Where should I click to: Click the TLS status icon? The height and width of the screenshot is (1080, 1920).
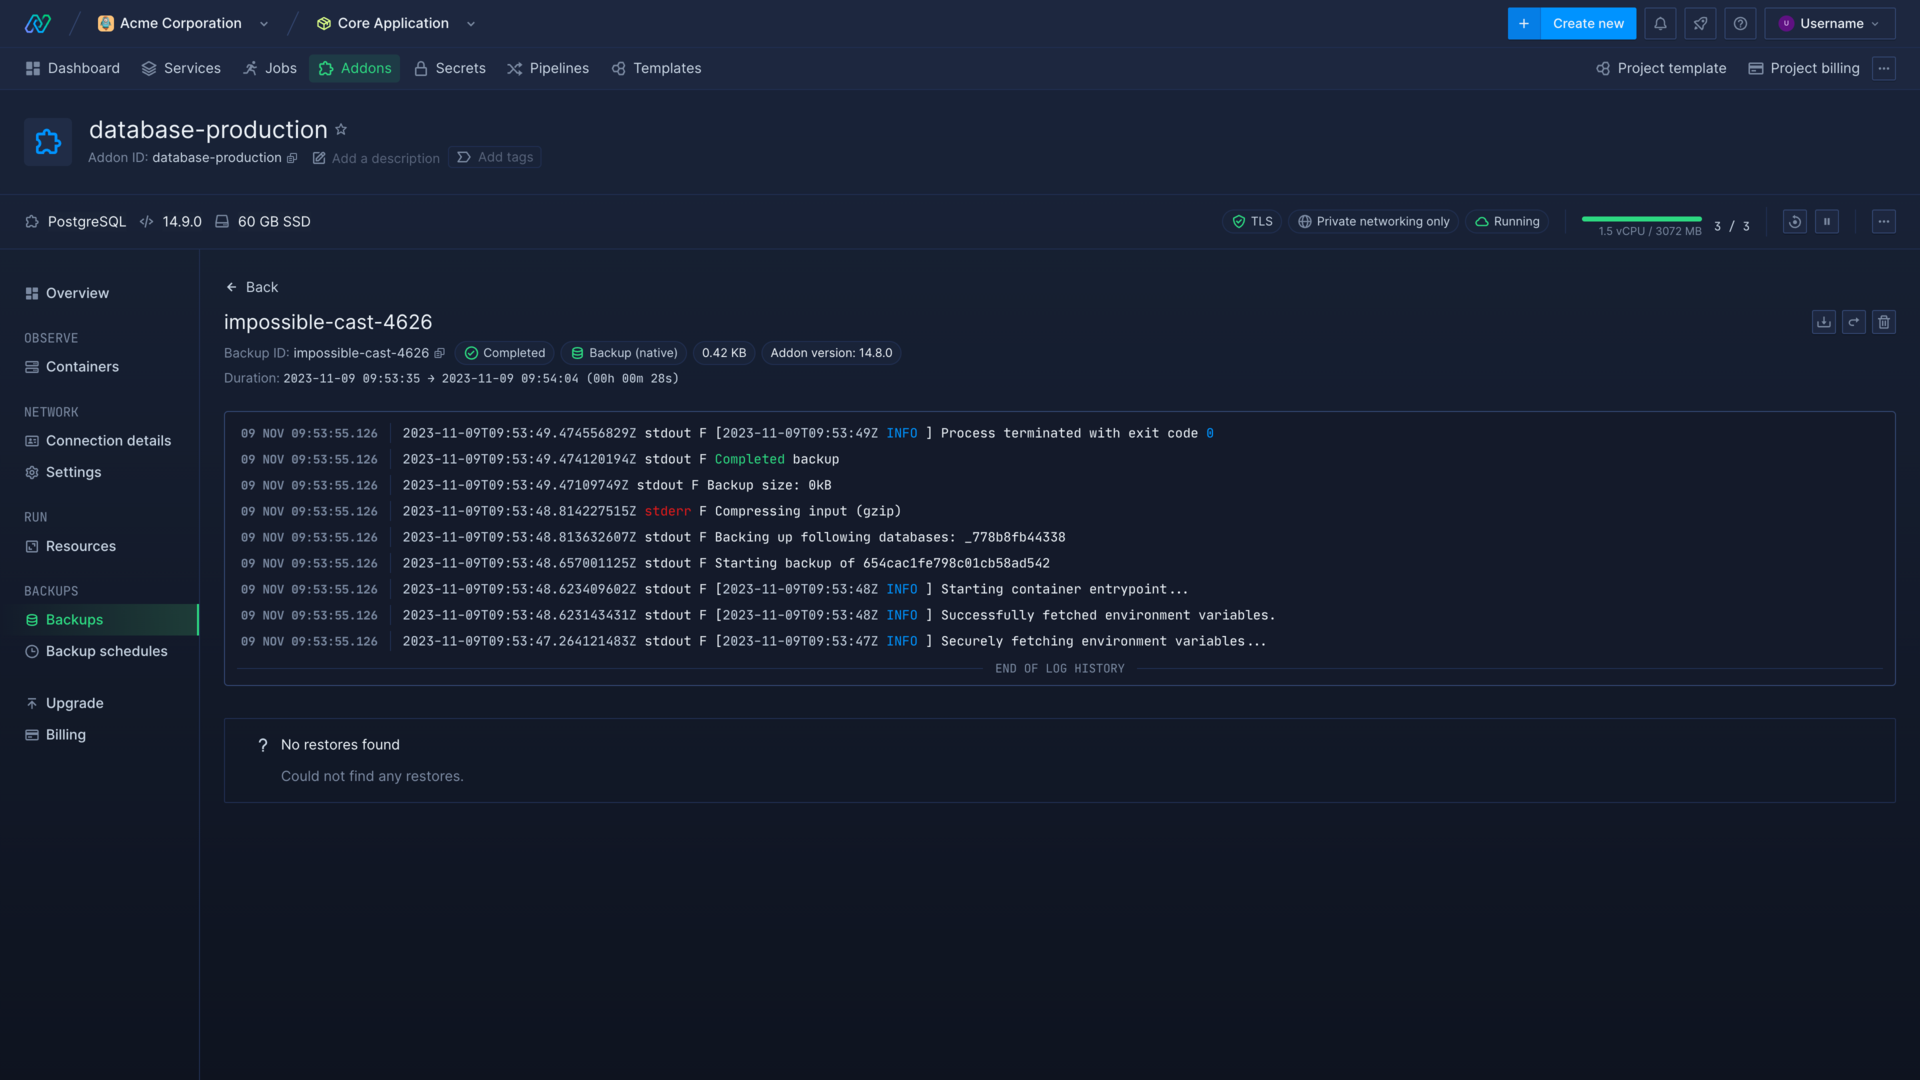click(1237, 222)
